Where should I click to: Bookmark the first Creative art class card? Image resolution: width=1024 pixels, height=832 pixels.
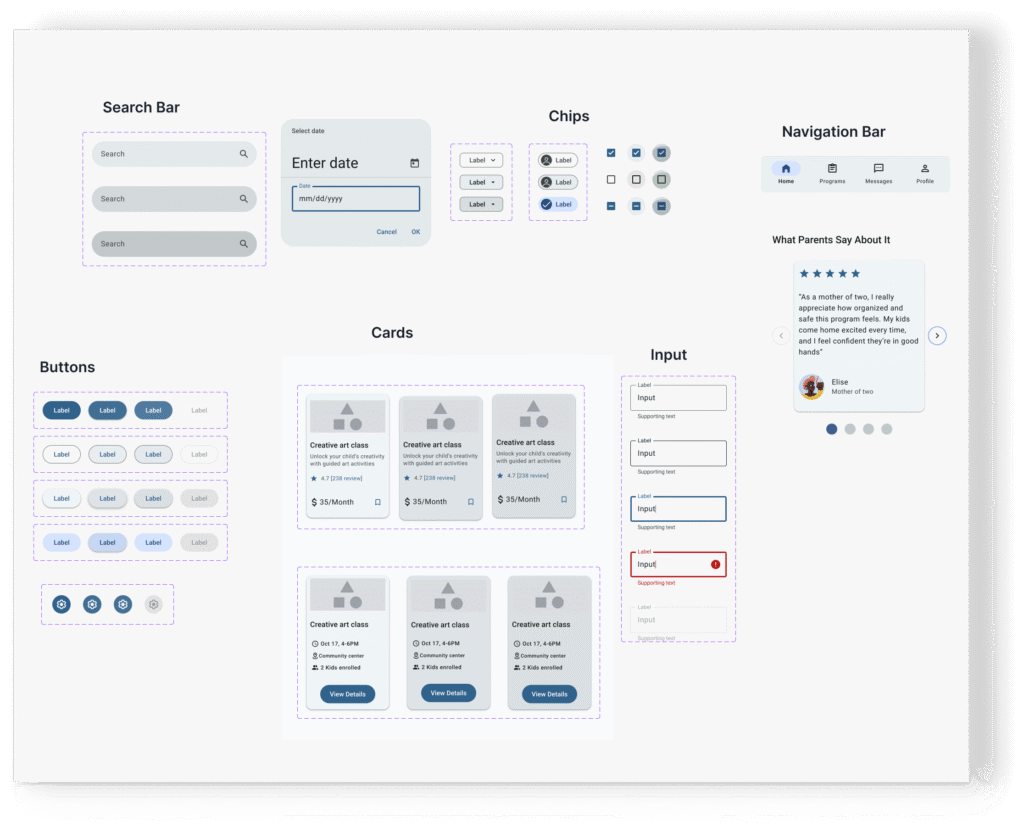(377, 502)
